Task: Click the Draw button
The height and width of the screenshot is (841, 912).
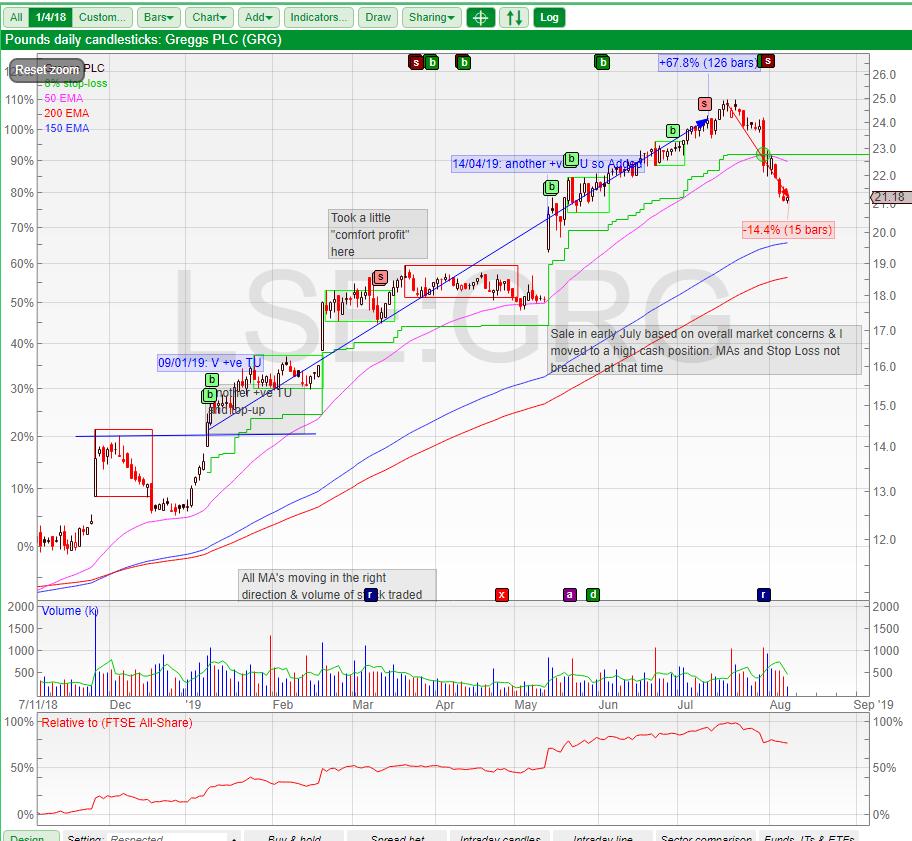Action: pyautogui.click(x=378, y=17)
